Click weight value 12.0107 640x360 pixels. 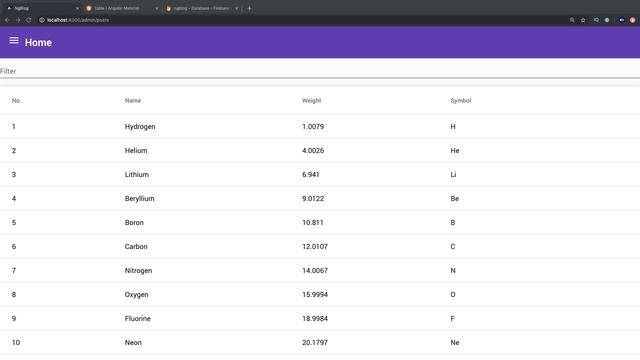(x=315, y=247)
